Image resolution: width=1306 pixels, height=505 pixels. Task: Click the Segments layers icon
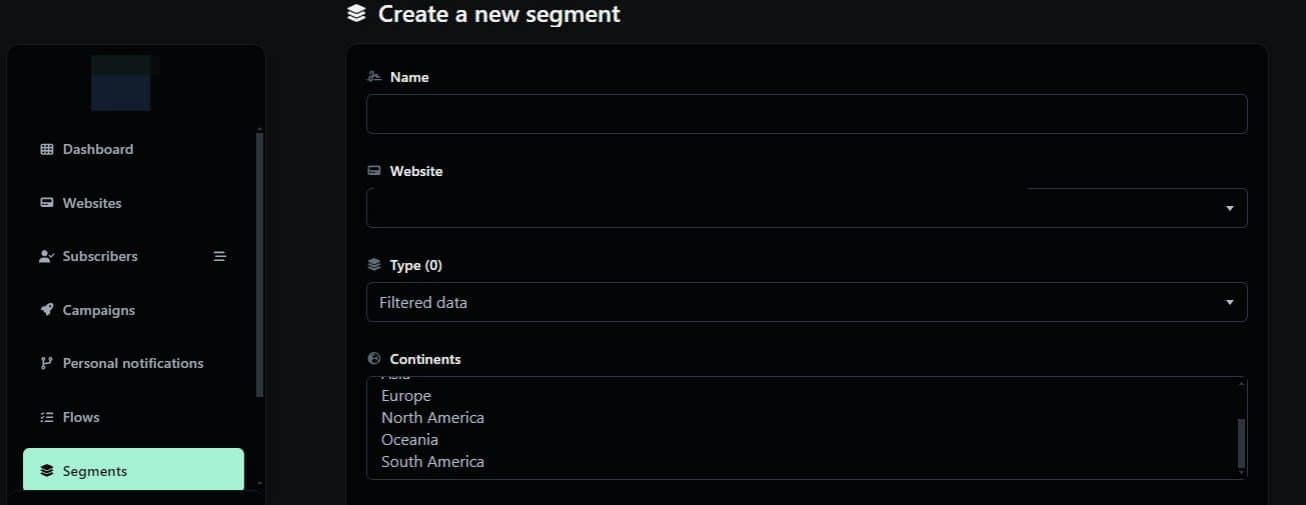coord(46,471)
